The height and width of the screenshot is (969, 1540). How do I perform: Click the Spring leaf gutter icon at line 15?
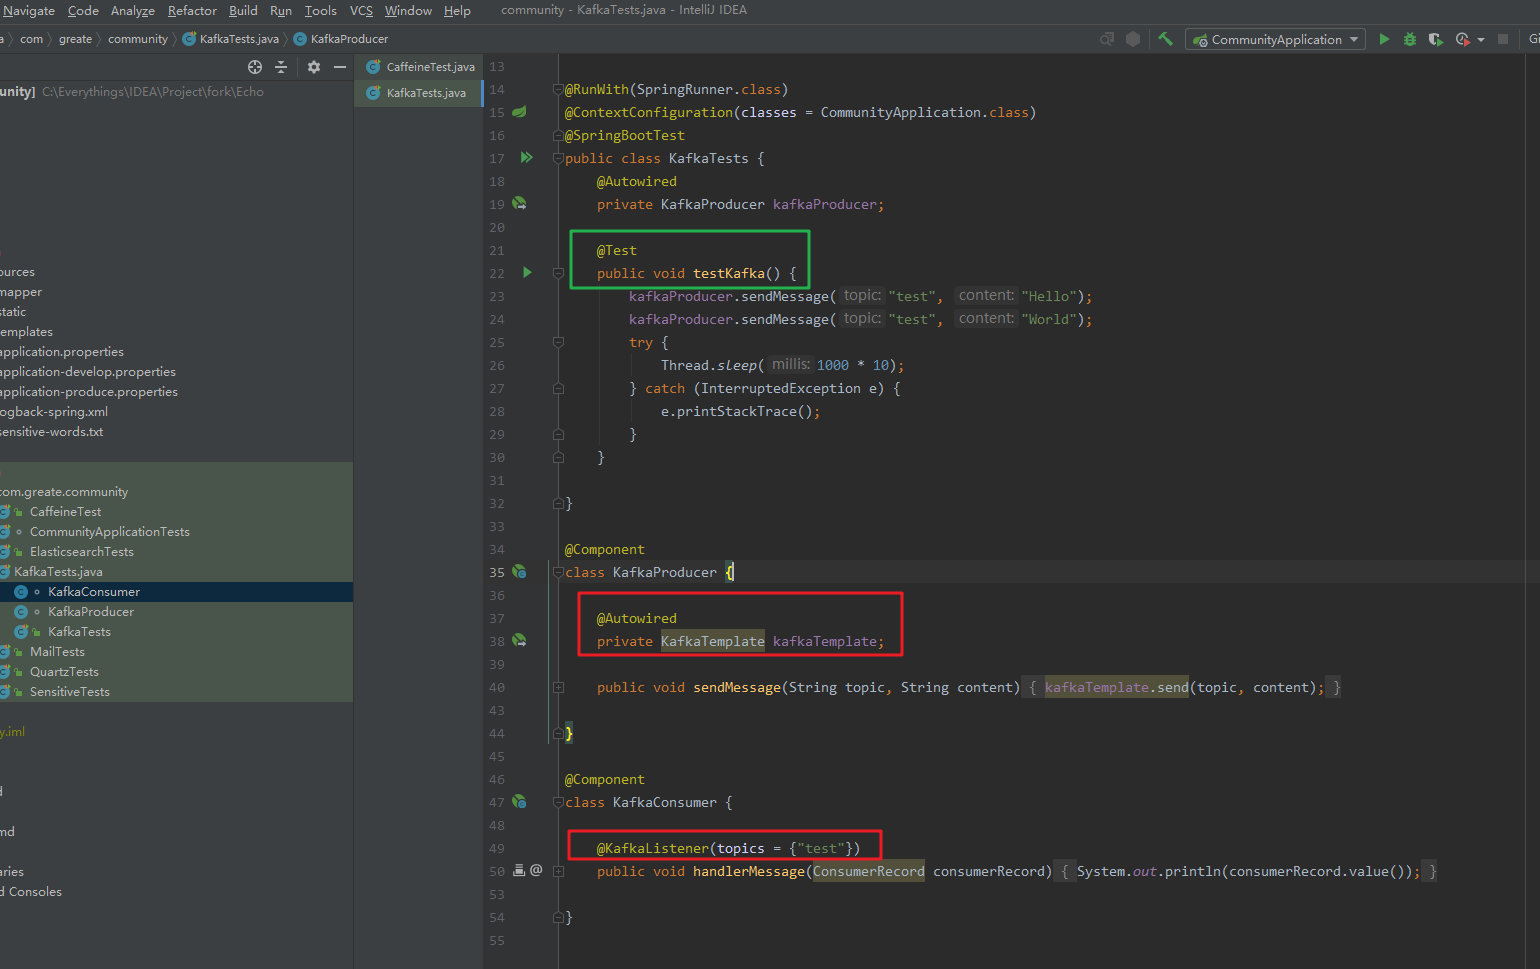point(519,112)
